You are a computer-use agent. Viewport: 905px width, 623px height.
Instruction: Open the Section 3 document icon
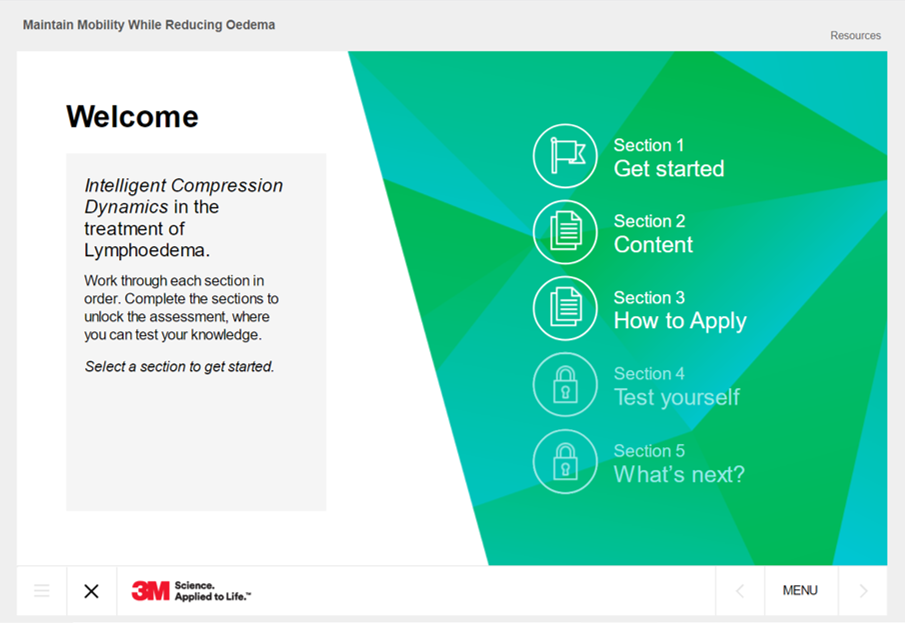click(x=565, y=308)
